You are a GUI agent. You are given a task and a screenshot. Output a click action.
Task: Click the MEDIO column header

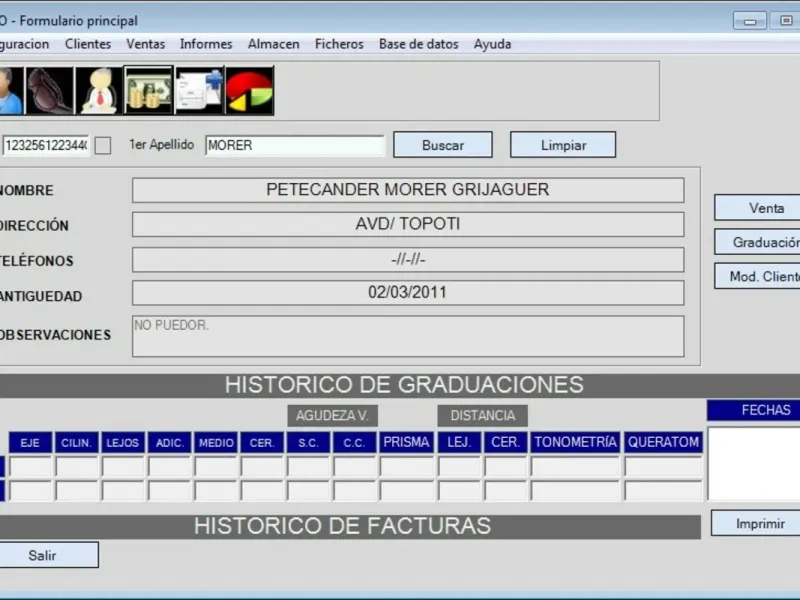(x=216, y=442)
